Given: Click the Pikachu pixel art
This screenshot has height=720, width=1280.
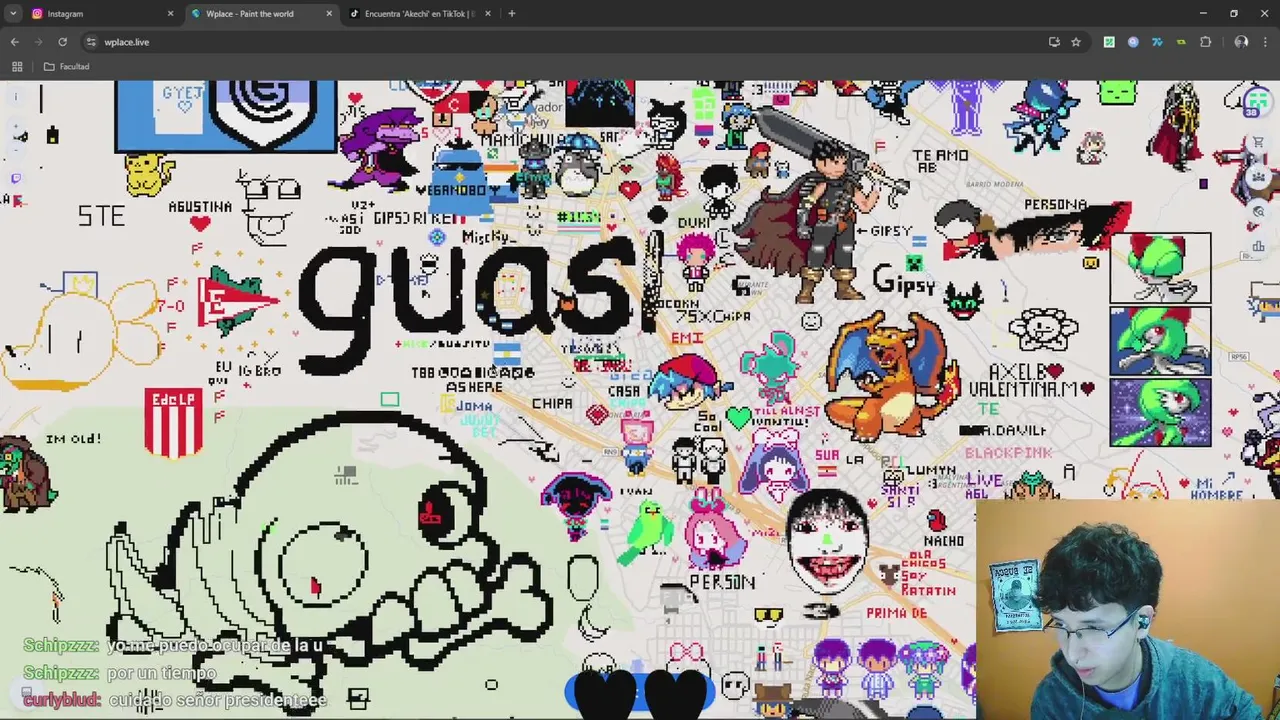Looking at the screenshot, I should click(150, 174).
